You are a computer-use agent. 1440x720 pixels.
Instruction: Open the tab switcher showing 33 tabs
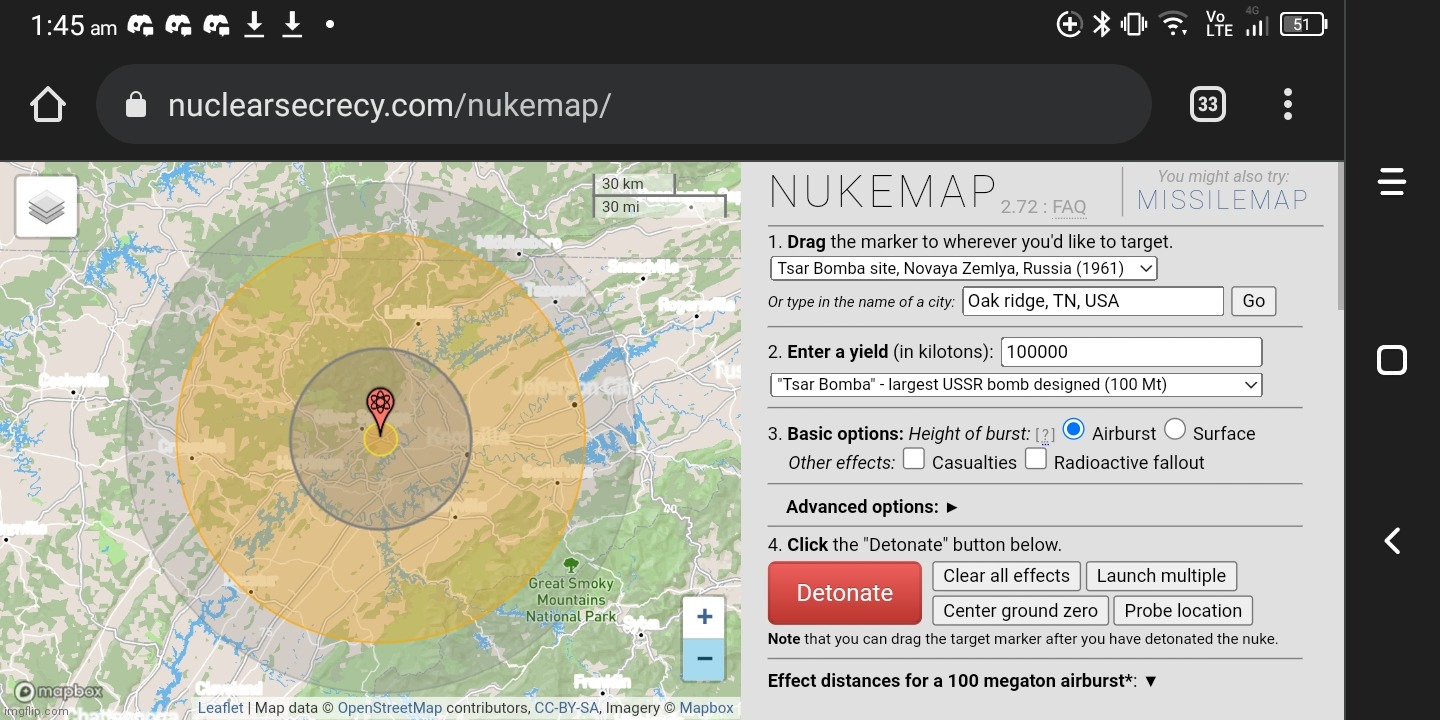point(1207,105)
